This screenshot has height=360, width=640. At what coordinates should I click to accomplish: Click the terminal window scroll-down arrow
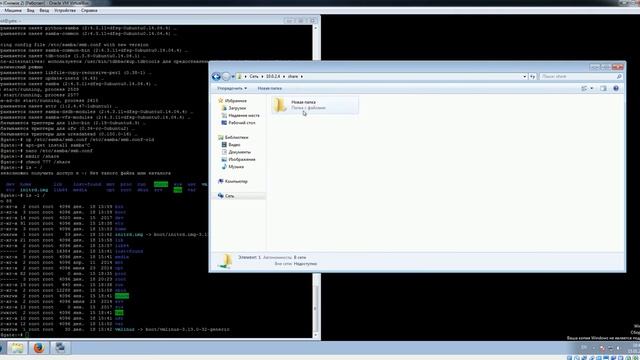tap(315, 335)
